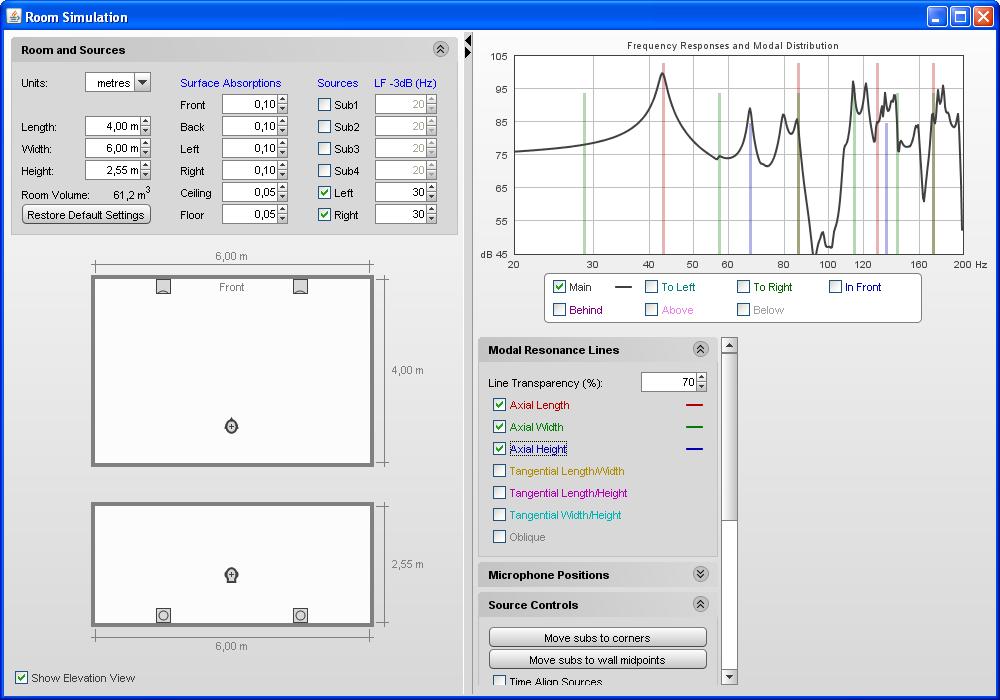
Task: Click the panel divider collapse arrow
Action: click(x=468, y=41)
